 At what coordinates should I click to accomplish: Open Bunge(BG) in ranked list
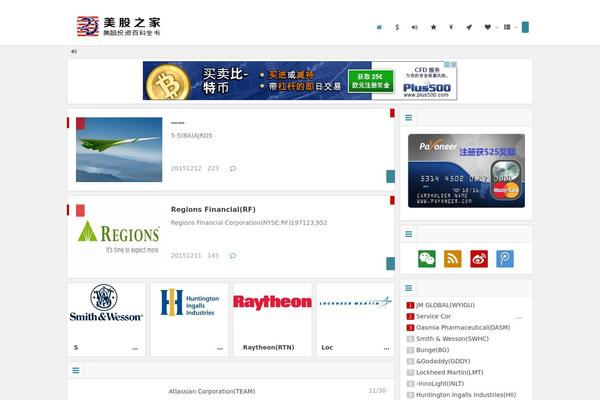coord(432,349)
